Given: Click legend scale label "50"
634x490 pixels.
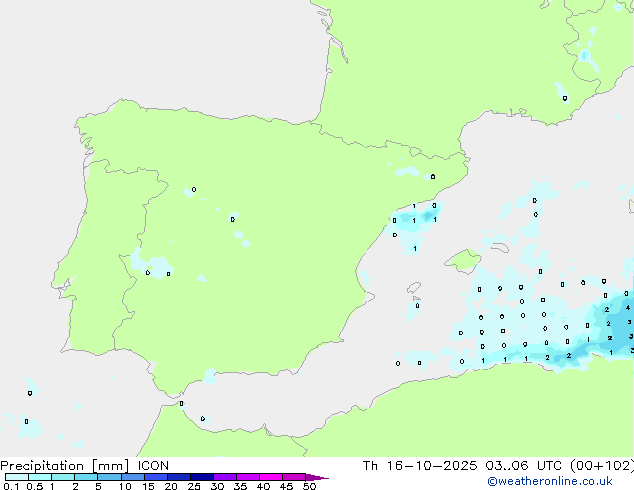Looking at the screenshot, I should click(309, 486).
